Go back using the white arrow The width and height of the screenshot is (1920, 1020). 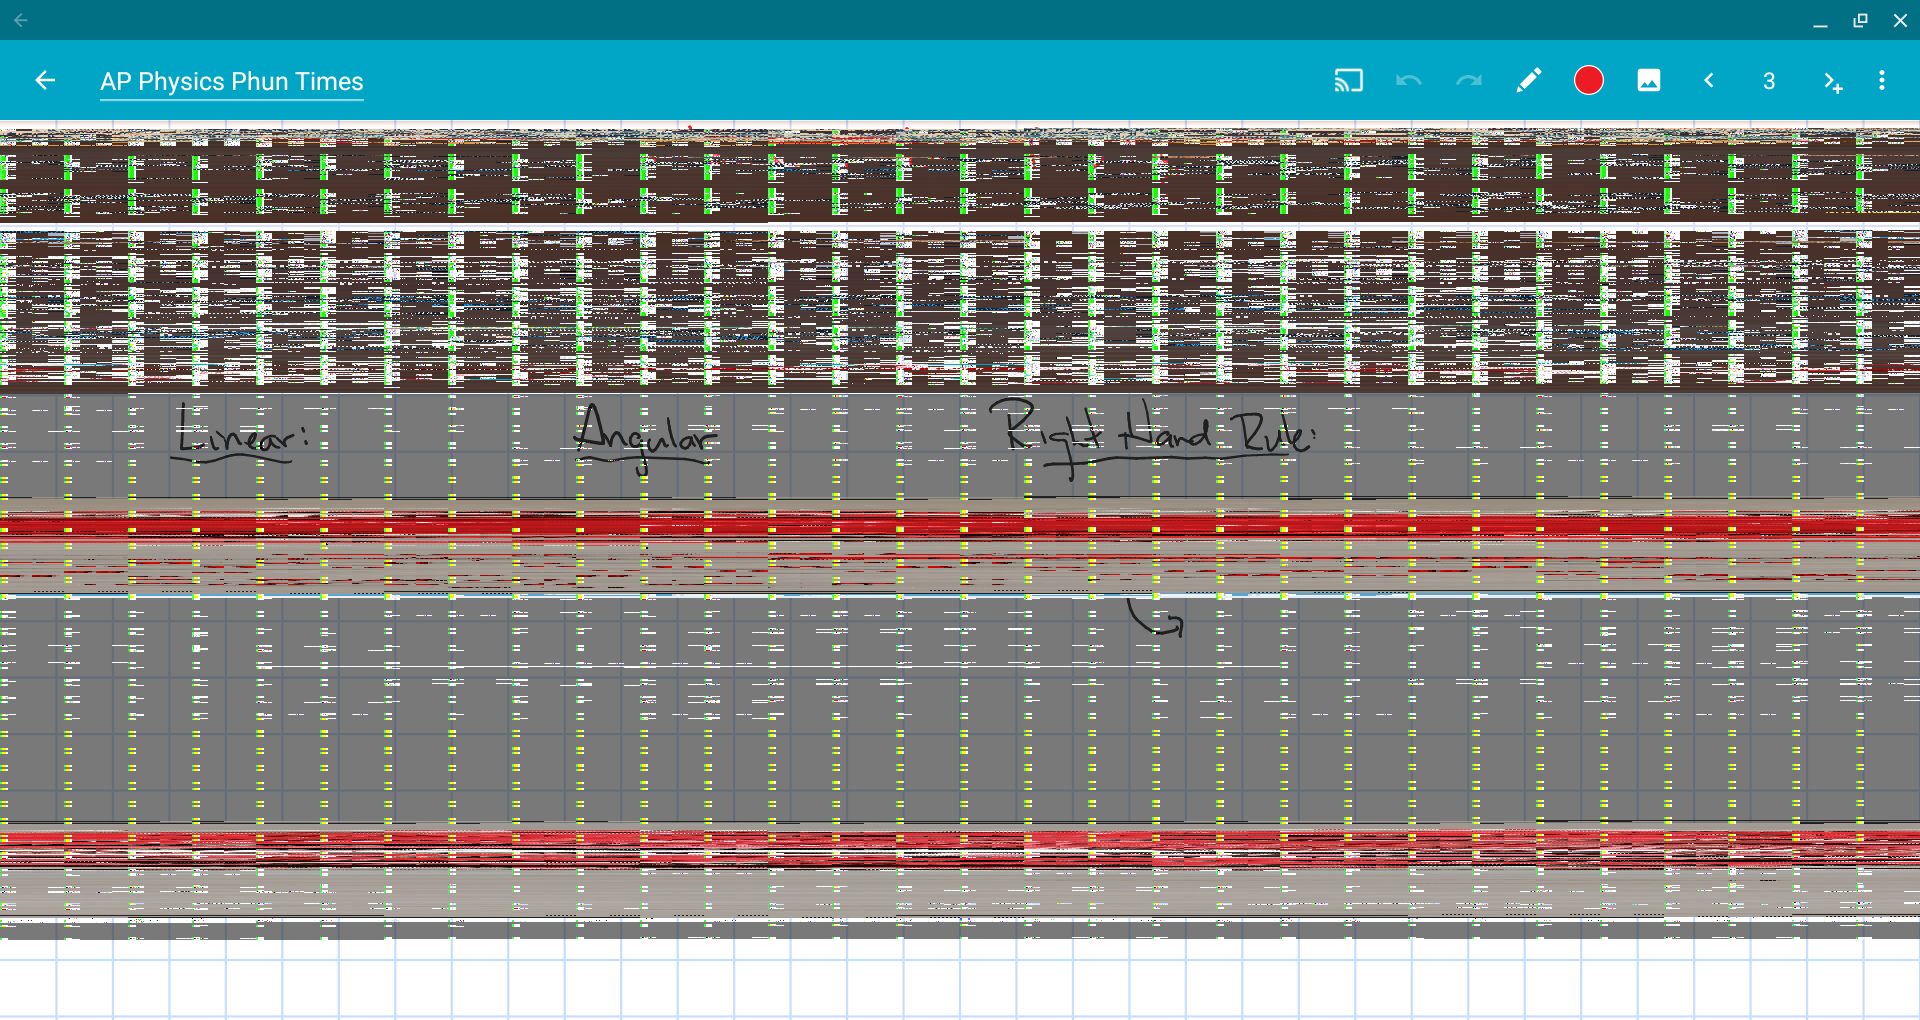(x=45, y=80)
